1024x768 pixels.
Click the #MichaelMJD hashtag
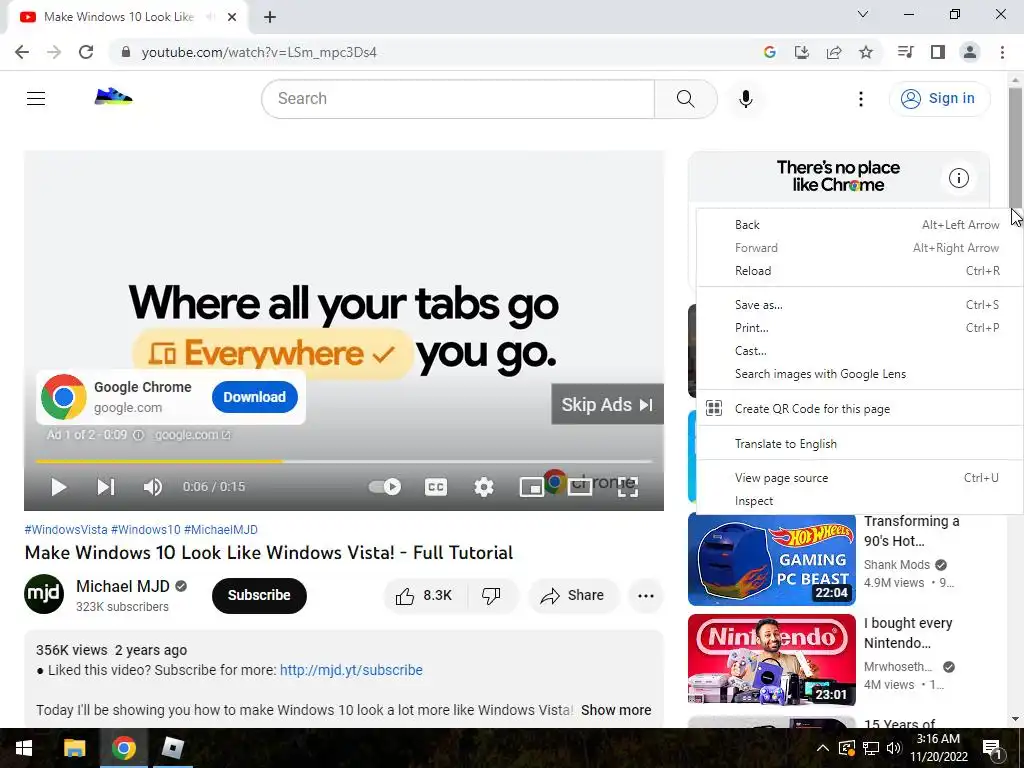(221, 530)
